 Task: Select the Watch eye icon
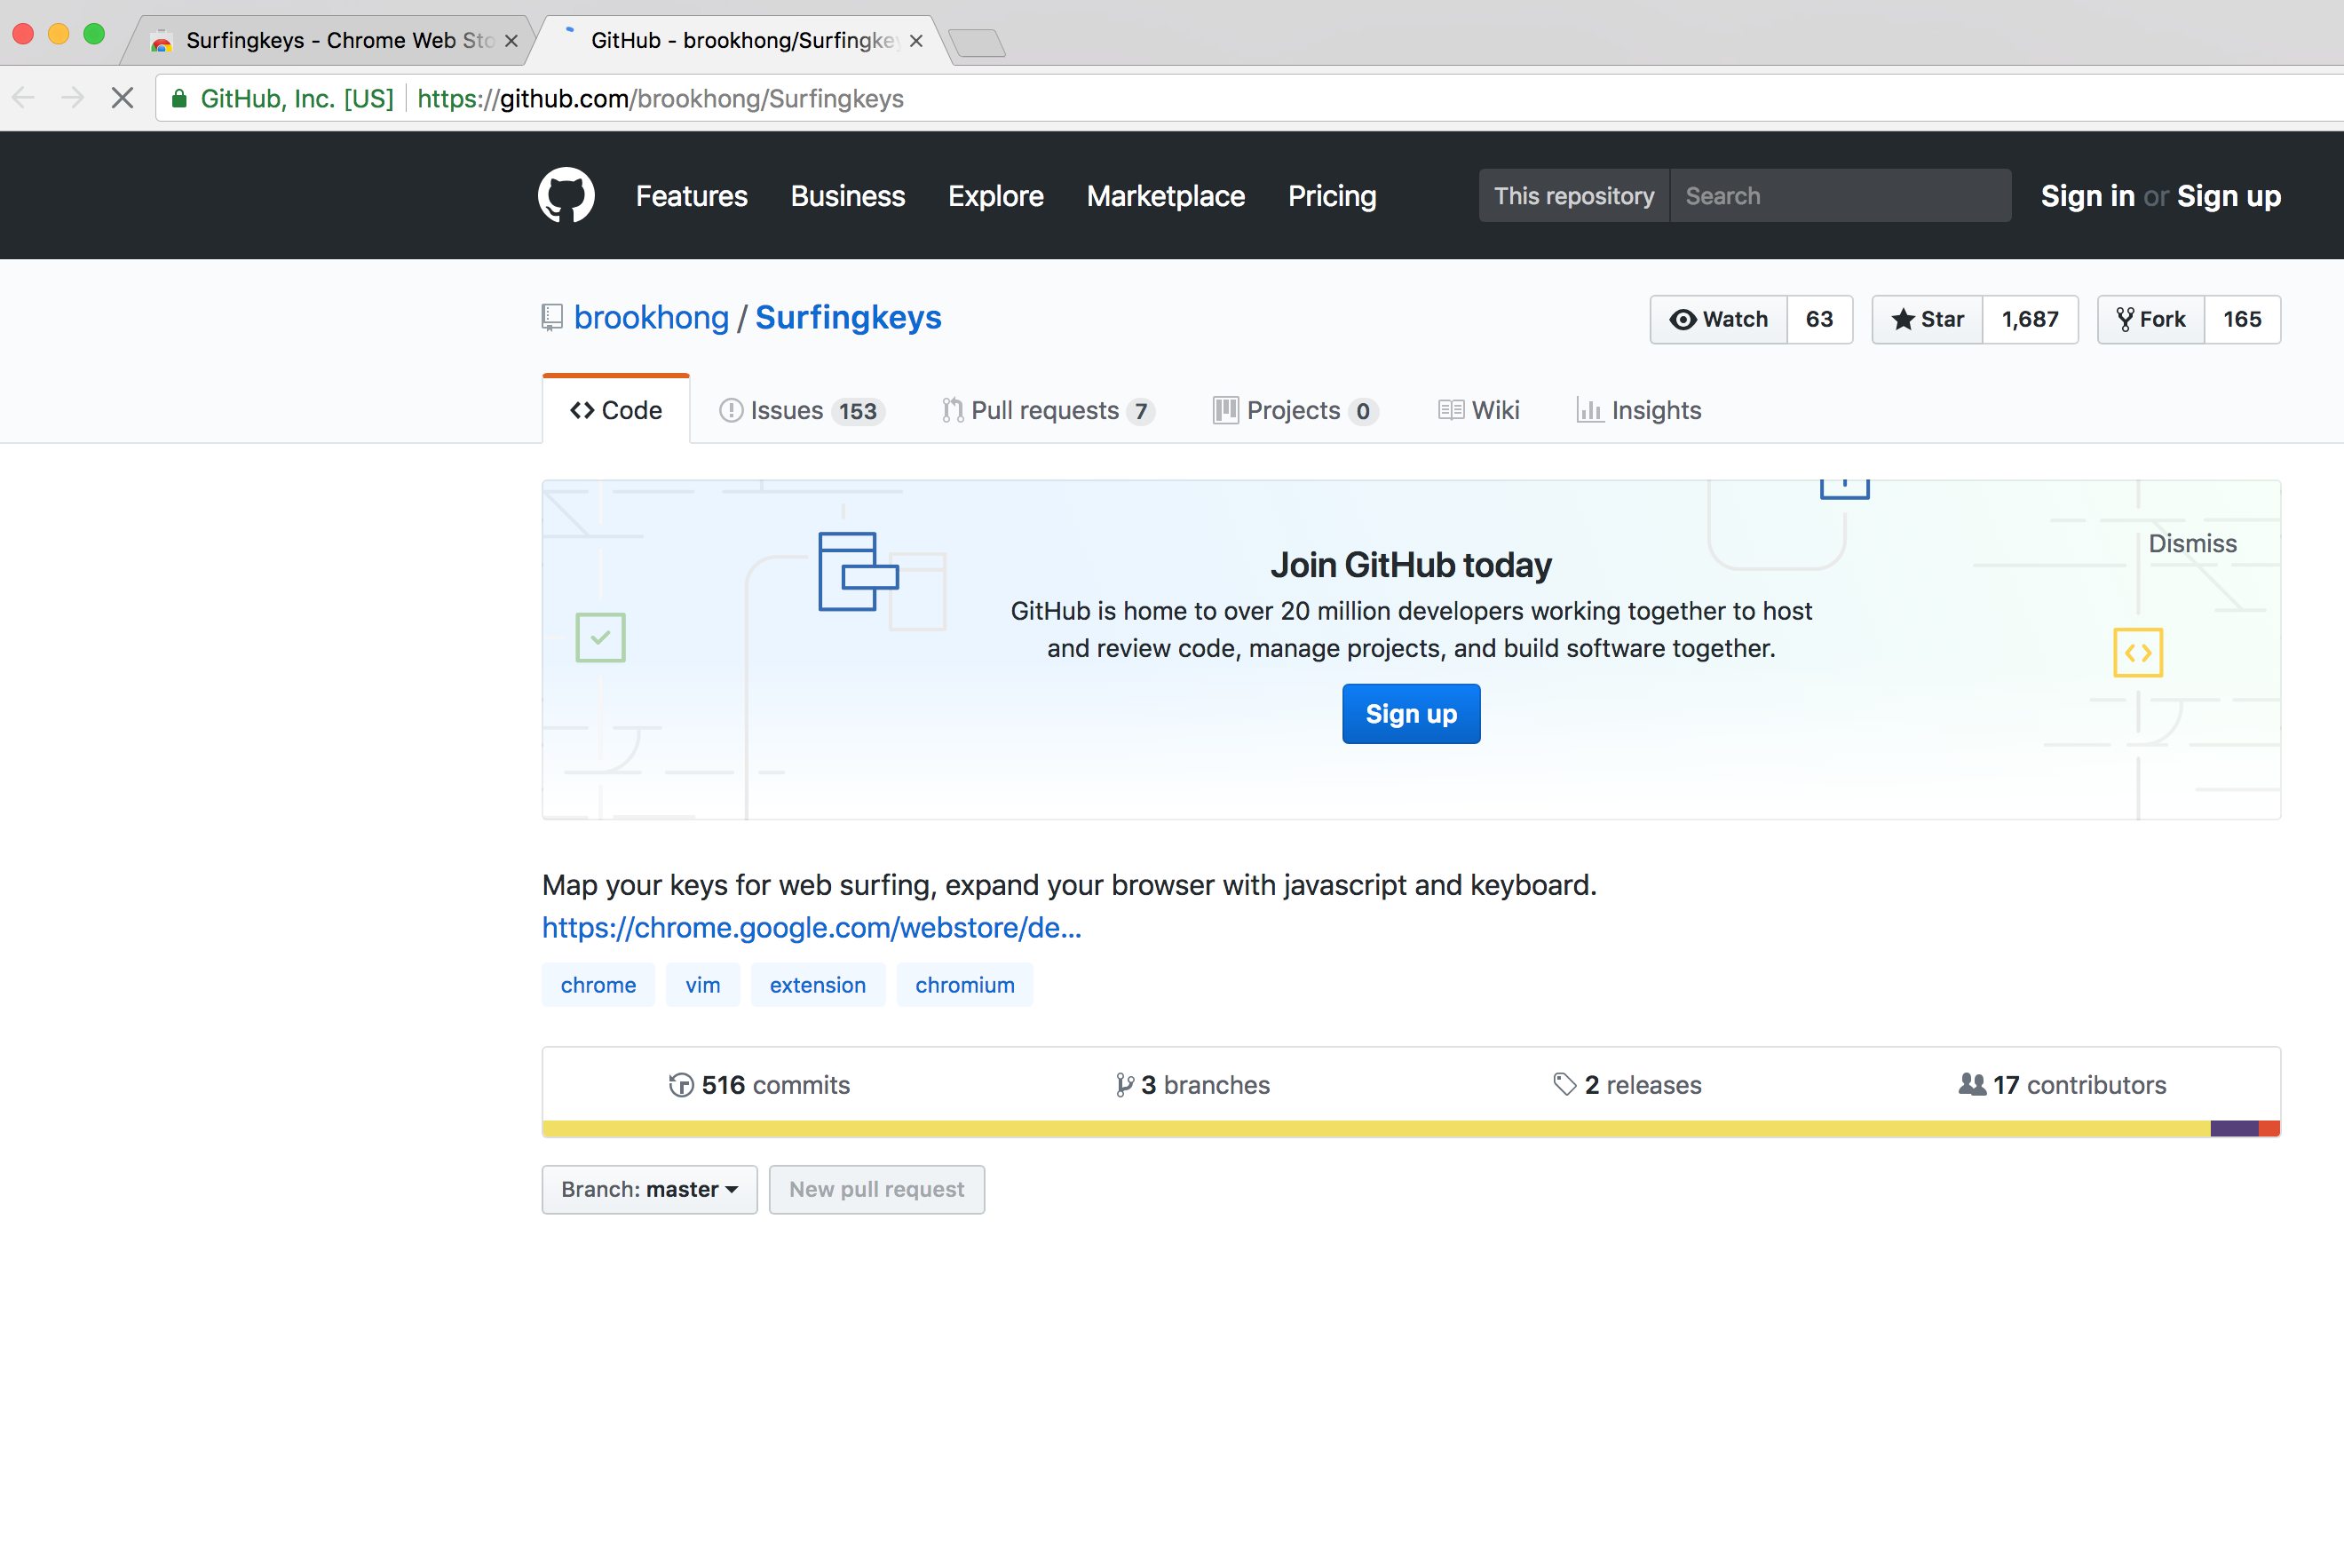click(1684, 319)
